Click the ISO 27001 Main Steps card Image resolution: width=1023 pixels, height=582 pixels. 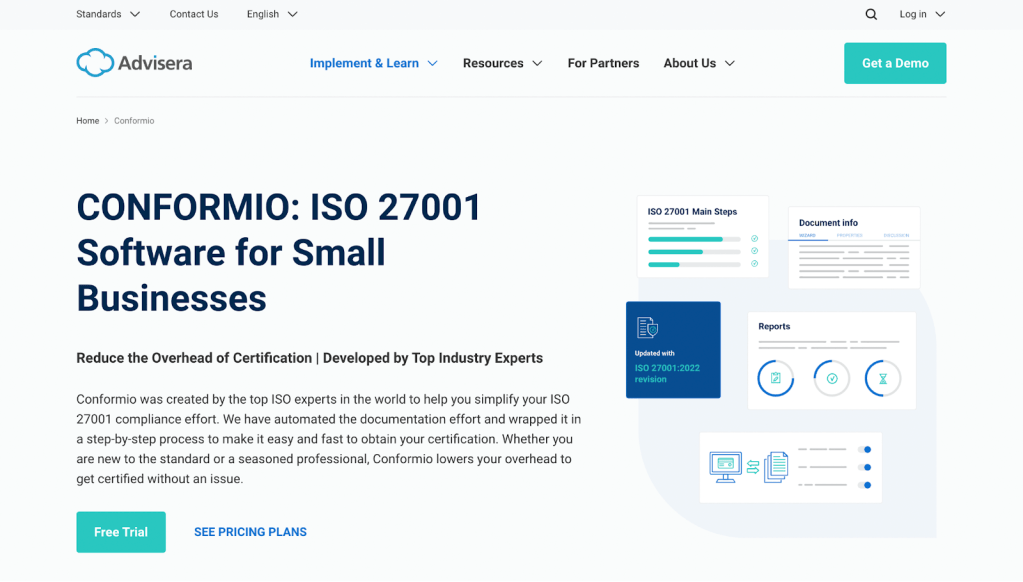coord(703,236)
